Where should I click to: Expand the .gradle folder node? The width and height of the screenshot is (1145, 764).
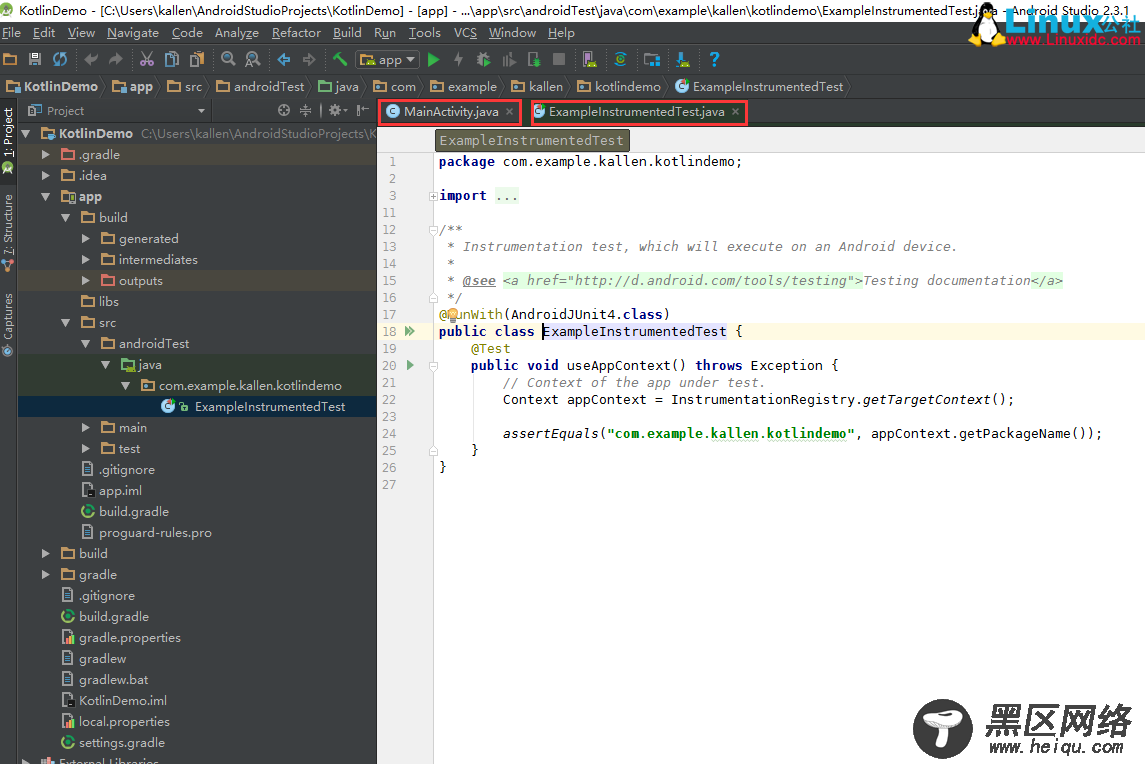pyautogui.click(x=46, y=155)
